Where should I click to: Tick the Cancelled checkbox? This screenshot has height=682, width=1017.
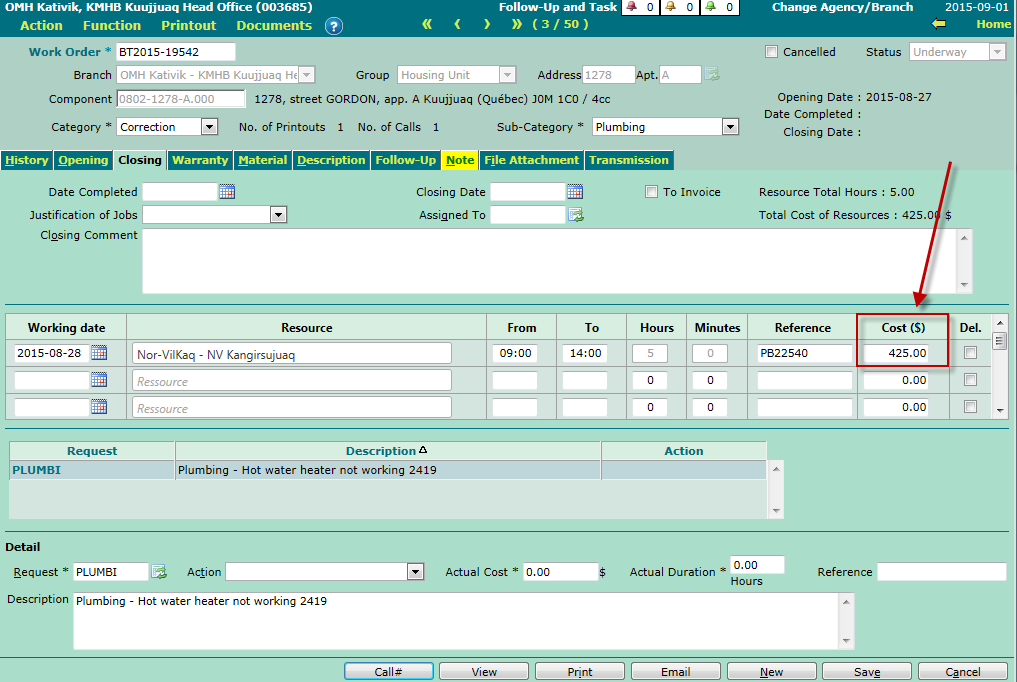771,52
